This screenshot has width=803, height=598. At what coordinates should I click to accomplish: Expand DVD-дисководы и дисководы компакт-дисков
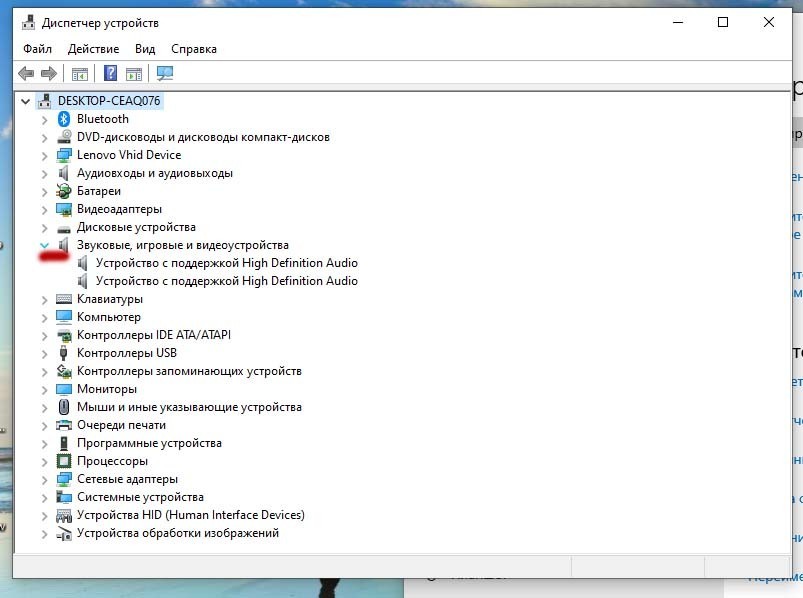tap(45, 138)
